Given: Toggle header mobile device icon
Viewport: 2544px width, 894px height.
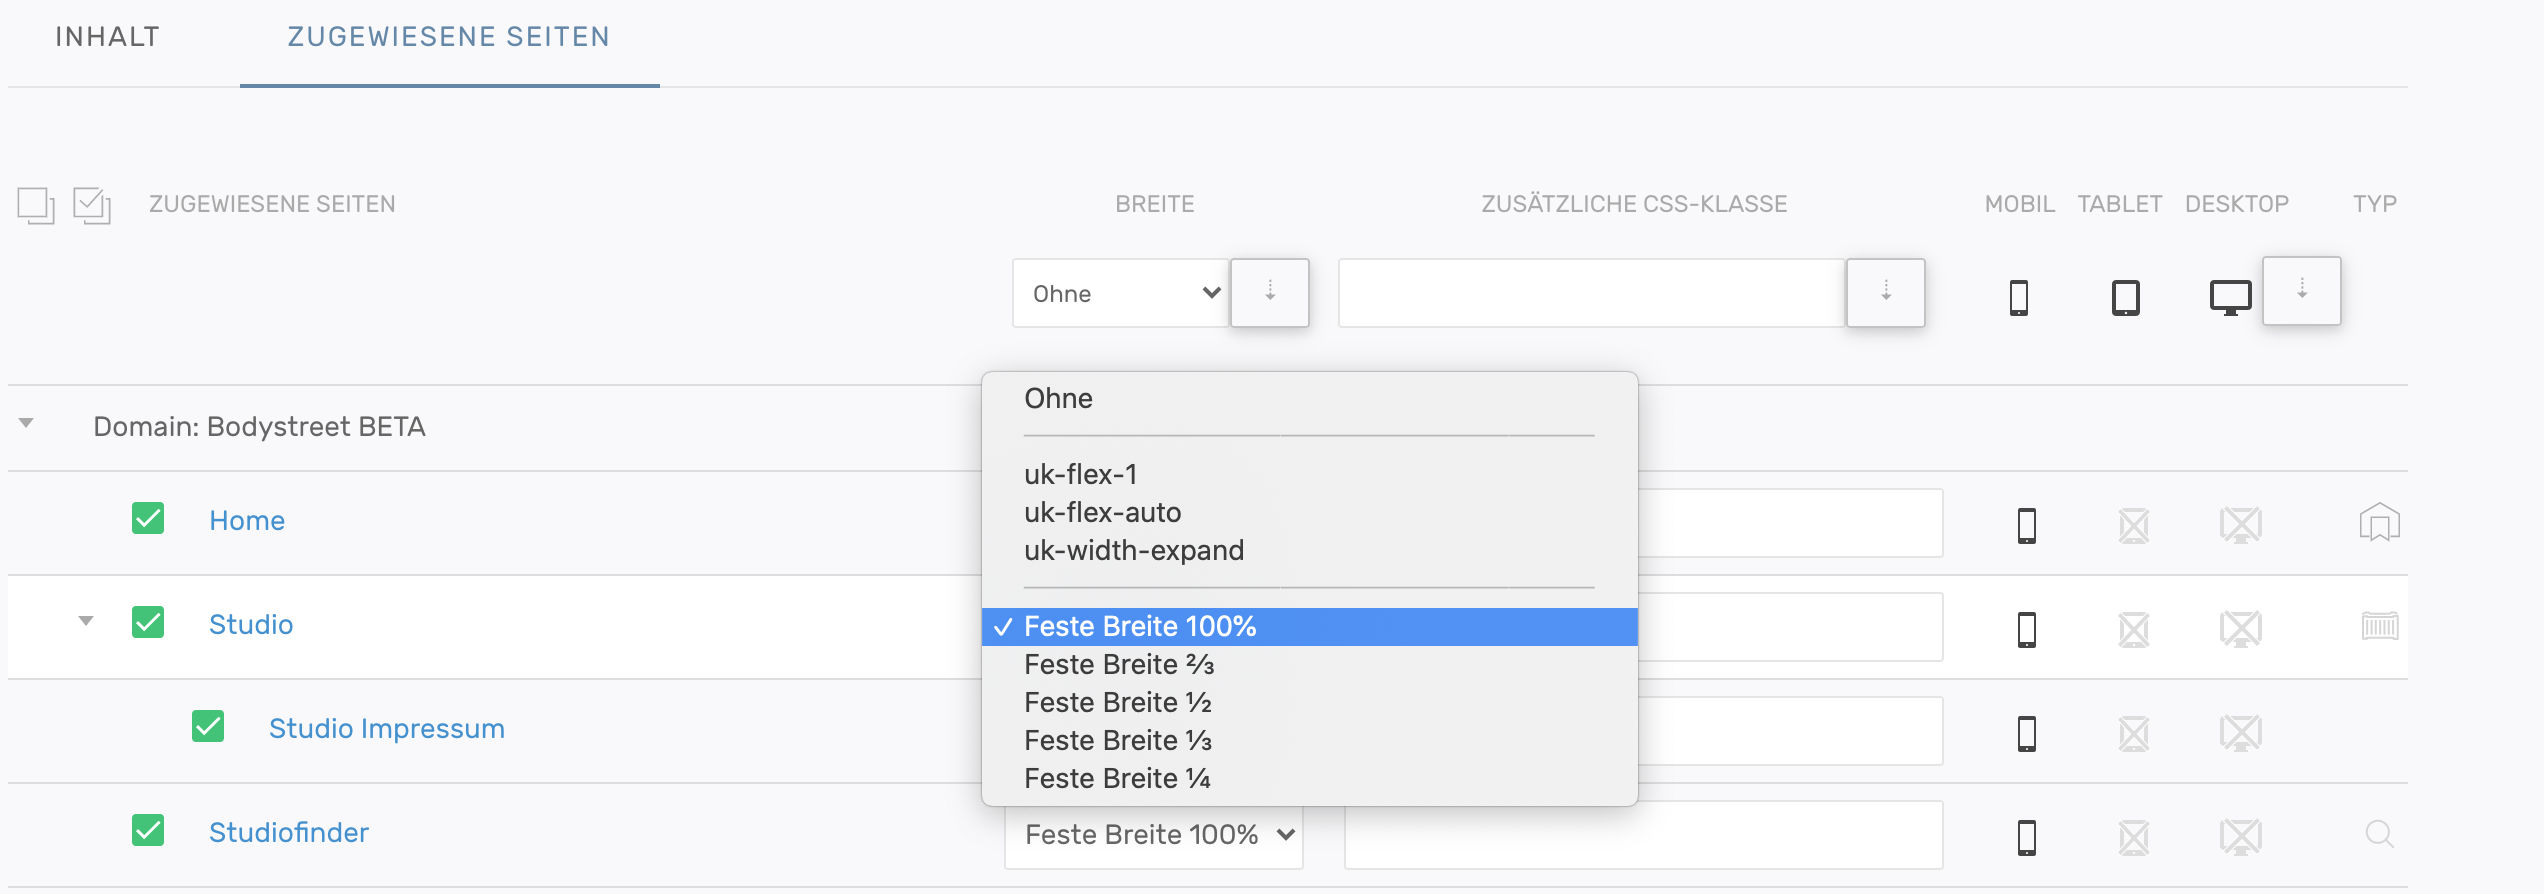Looking at the screenshot, I should tap(2018, 297).
